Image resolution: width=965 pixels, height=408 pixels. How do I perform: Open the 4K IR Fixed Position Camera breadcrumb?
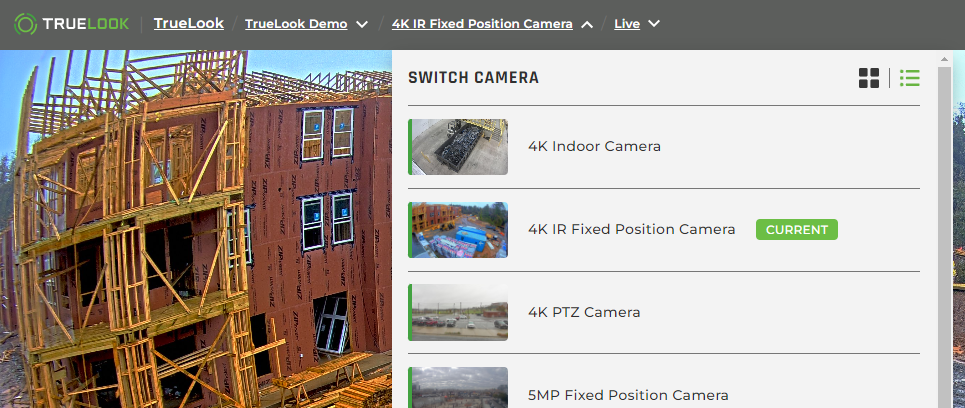(482, 24)
